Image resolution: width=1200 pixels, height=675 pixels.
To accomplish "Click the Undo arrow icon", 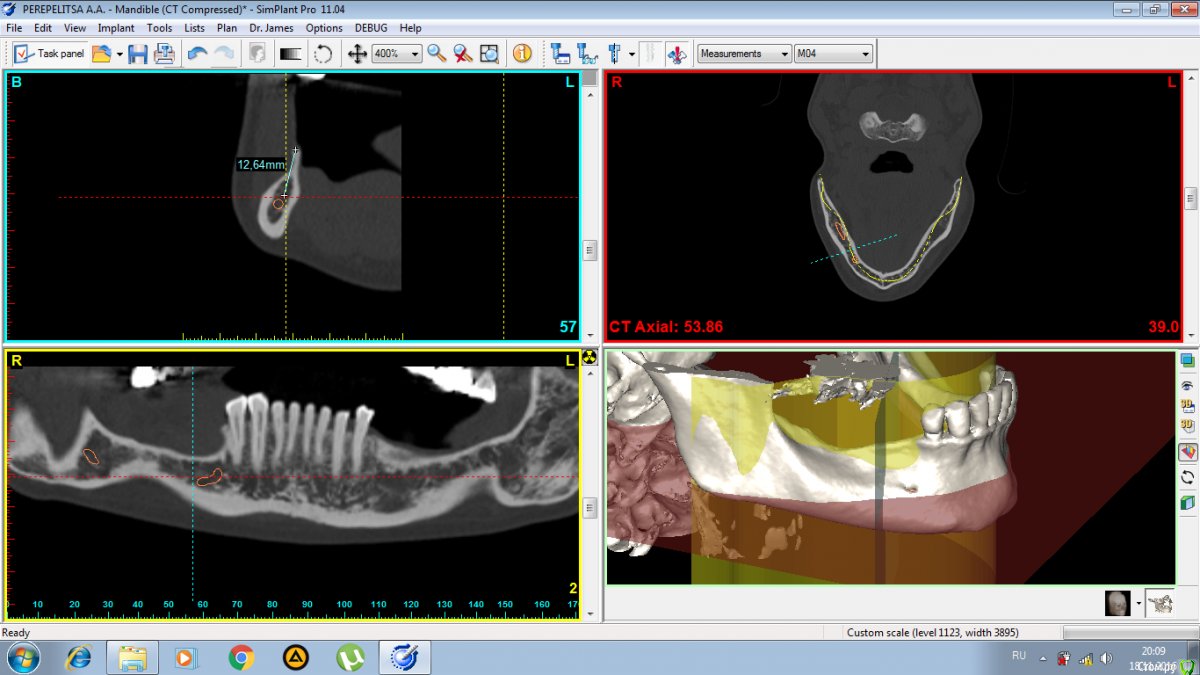I will (x=198, y=54).
